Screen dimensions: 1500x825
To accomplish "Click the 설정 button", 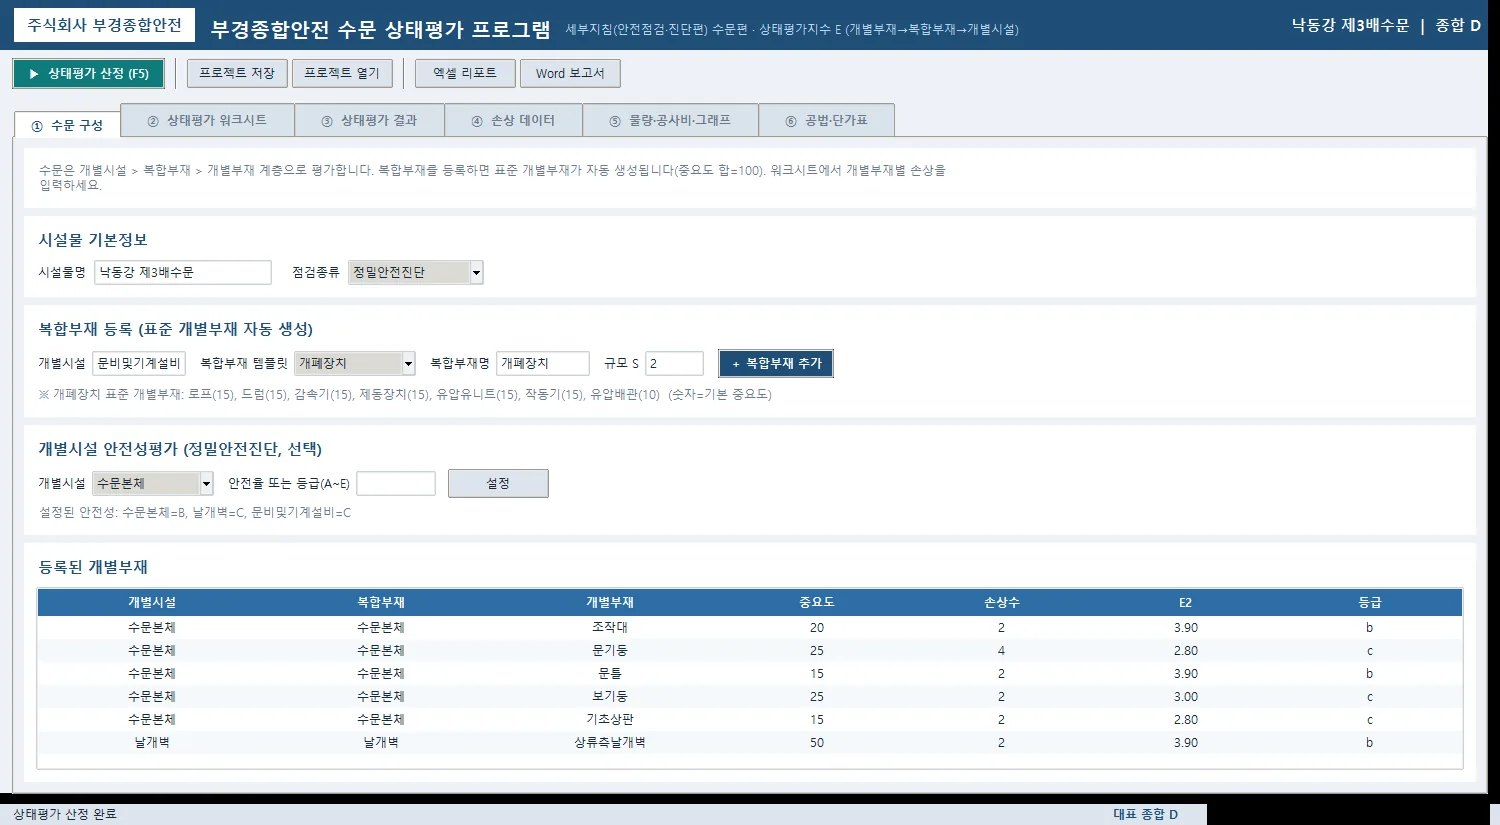I will coord(498,483).
